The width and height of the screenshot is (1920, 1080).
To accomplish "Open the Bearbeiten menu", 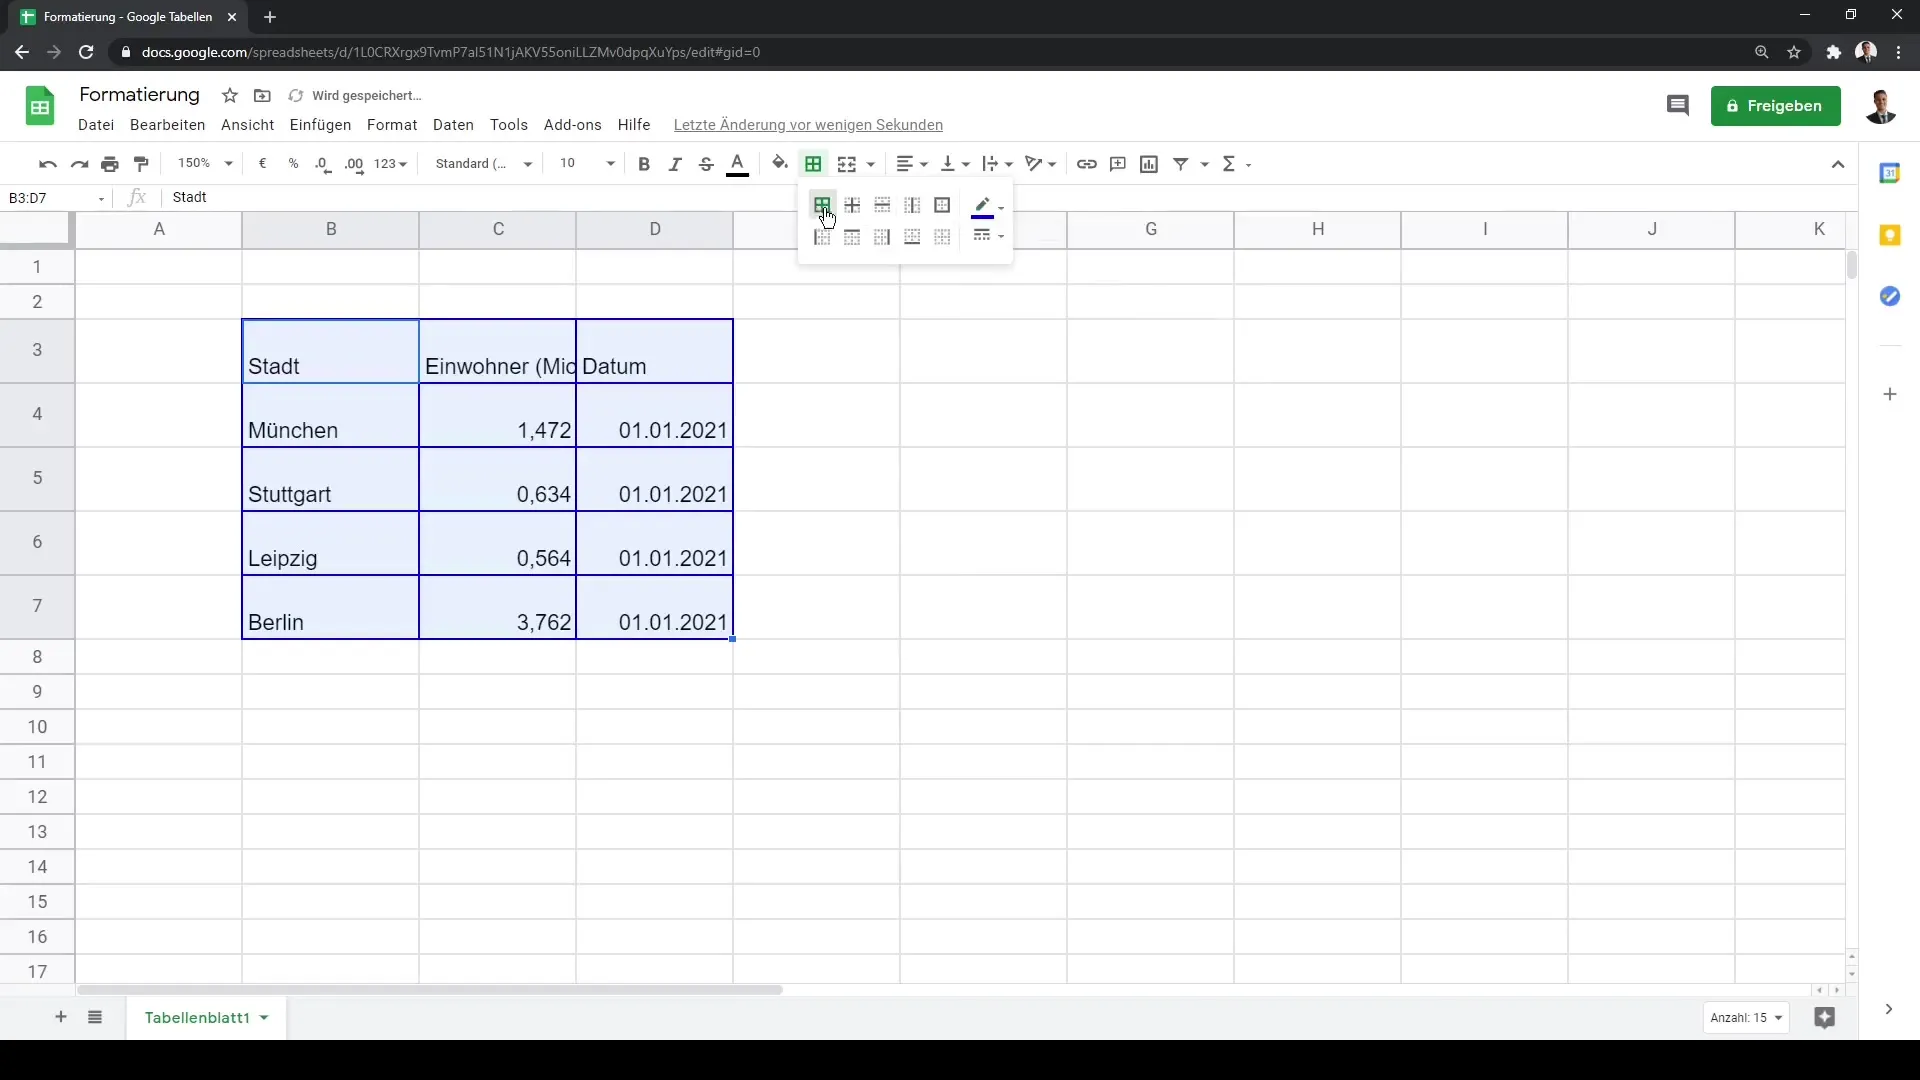I will point(168,125).
